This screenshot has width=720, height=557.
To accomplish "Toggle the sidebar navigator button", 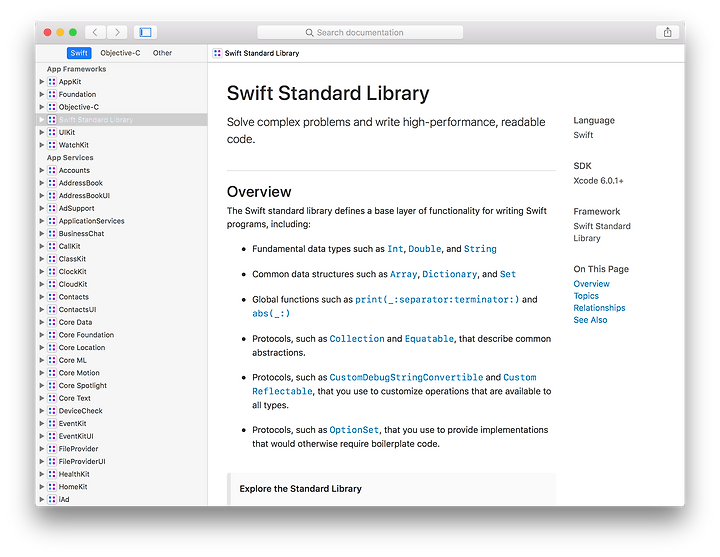I will [x=146, y=32].
